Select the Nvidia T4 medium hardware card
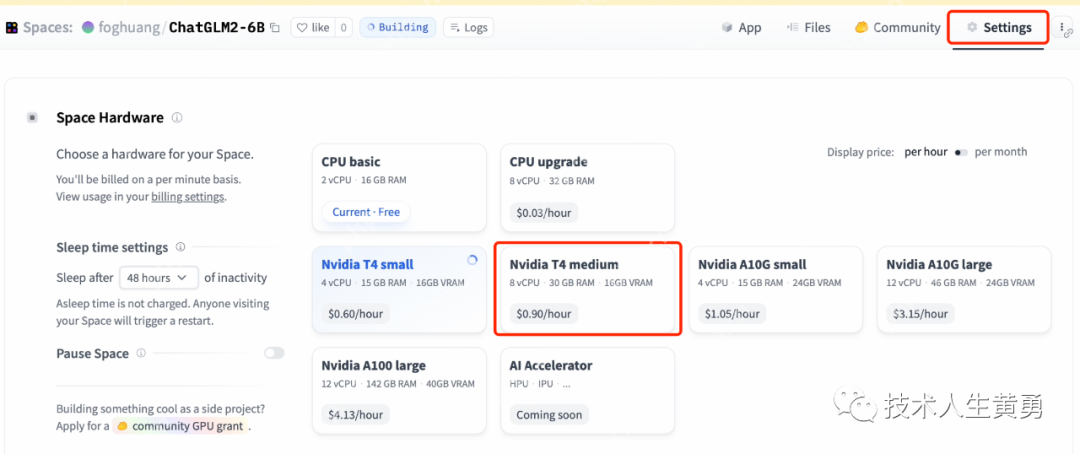 click(x=588, y=288)
